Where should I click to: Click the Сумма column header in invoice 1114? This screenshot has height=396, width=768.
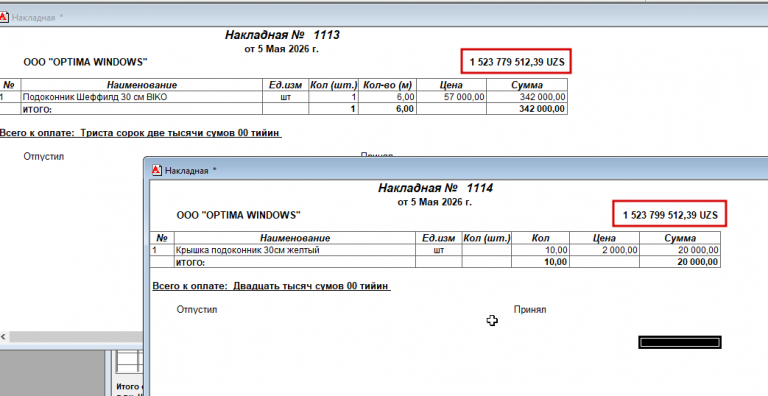click(680, 238)
